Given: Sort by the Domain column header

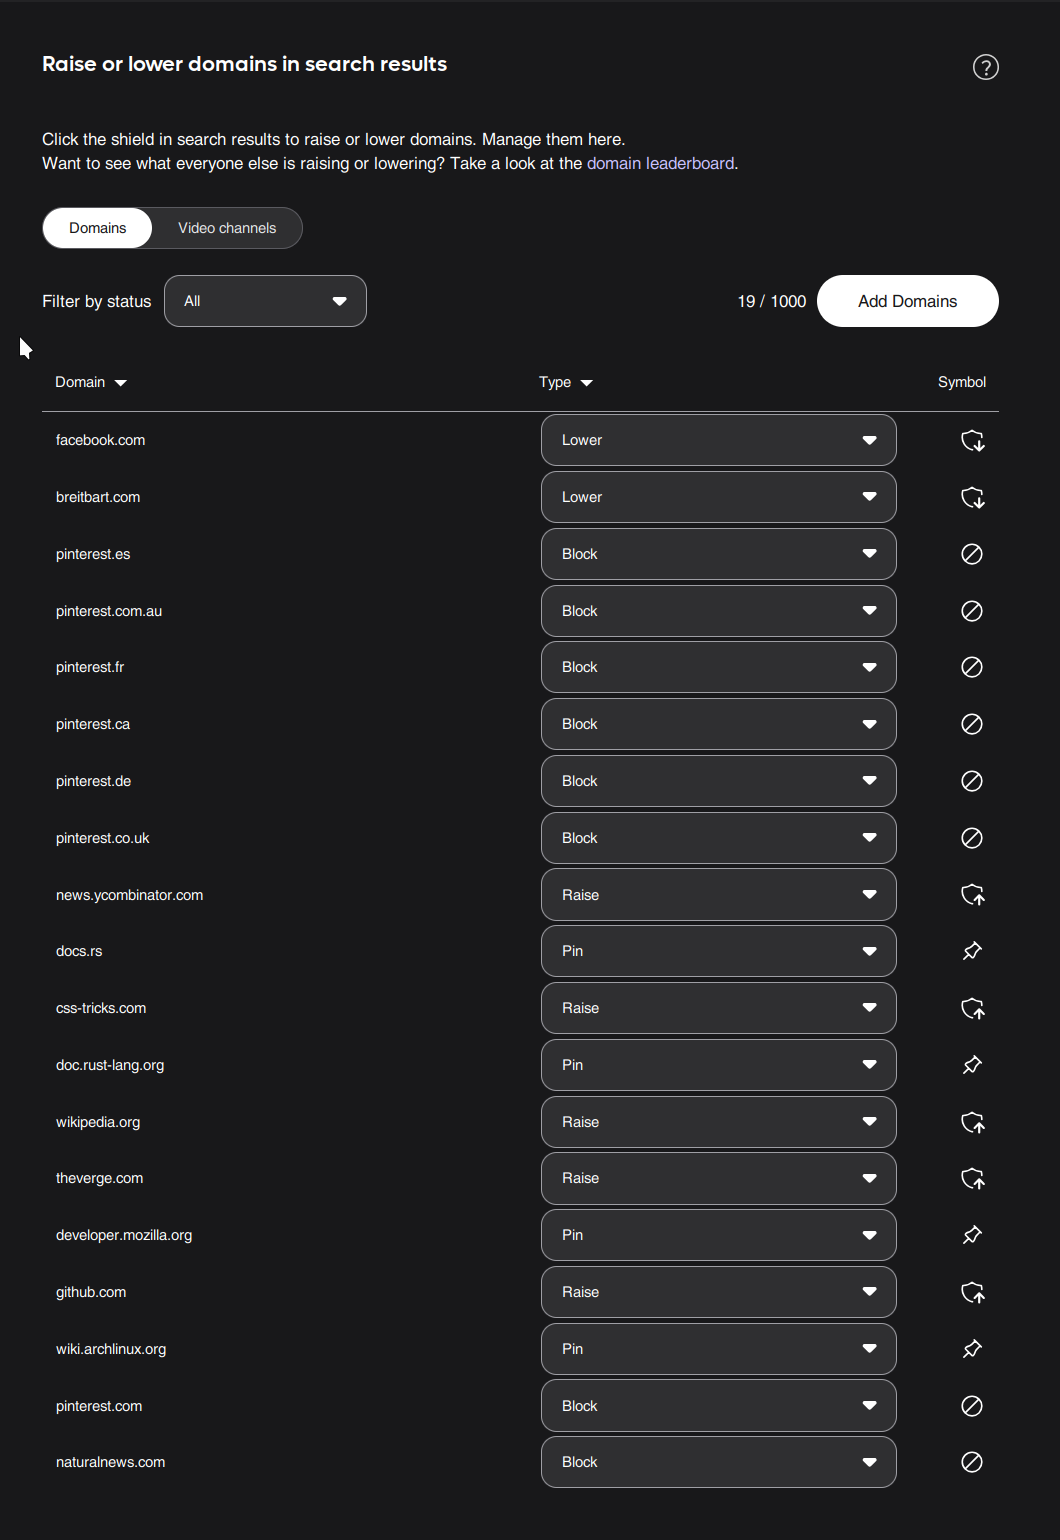Looking at the screenshot, I should [91, 382].
